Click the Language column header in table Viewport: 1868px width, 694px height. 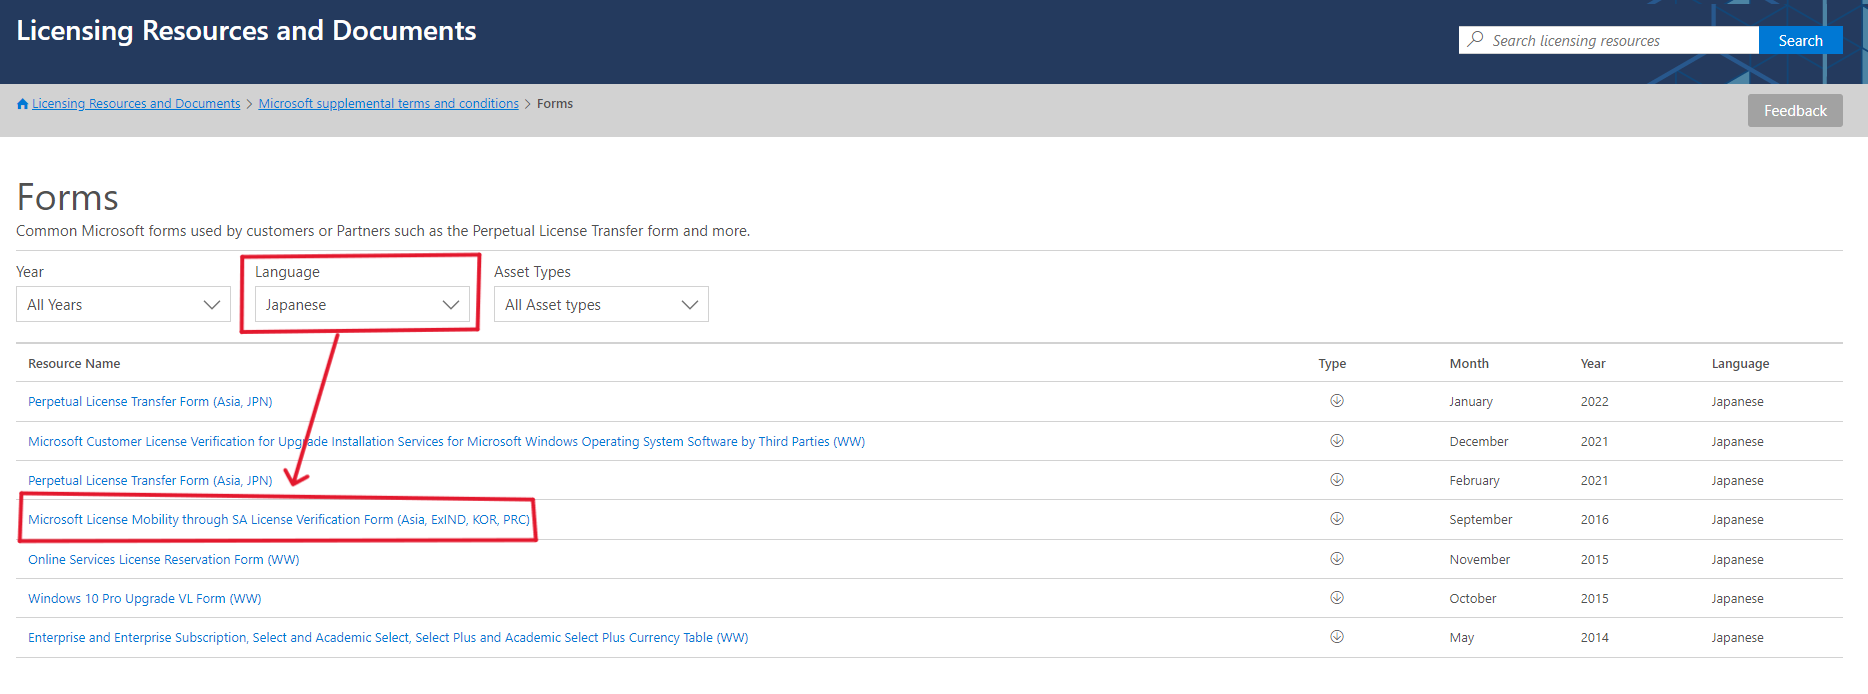(x=1740, y=364)
